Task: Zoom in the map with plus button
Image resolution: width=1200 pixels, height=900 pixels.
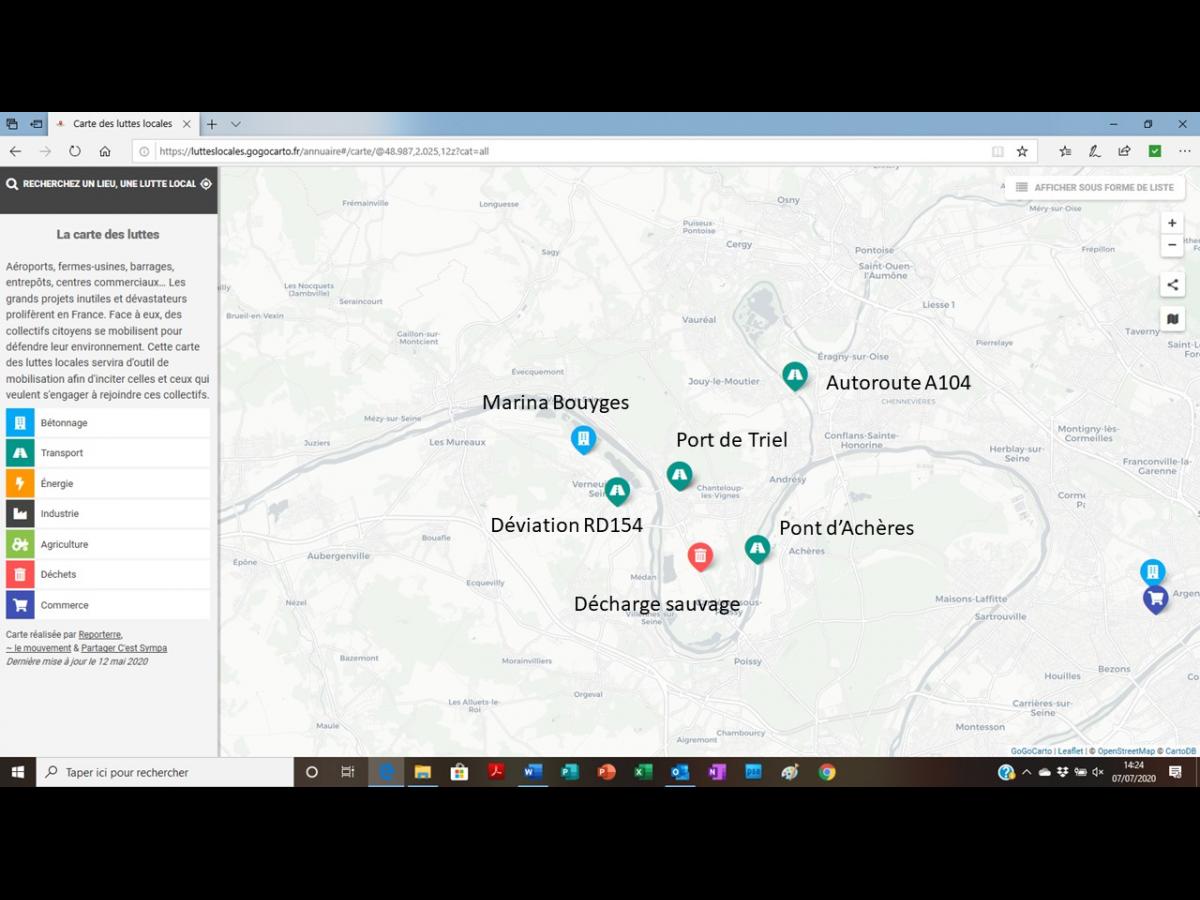Action: pyautogui.click(x=1172, y=223)
